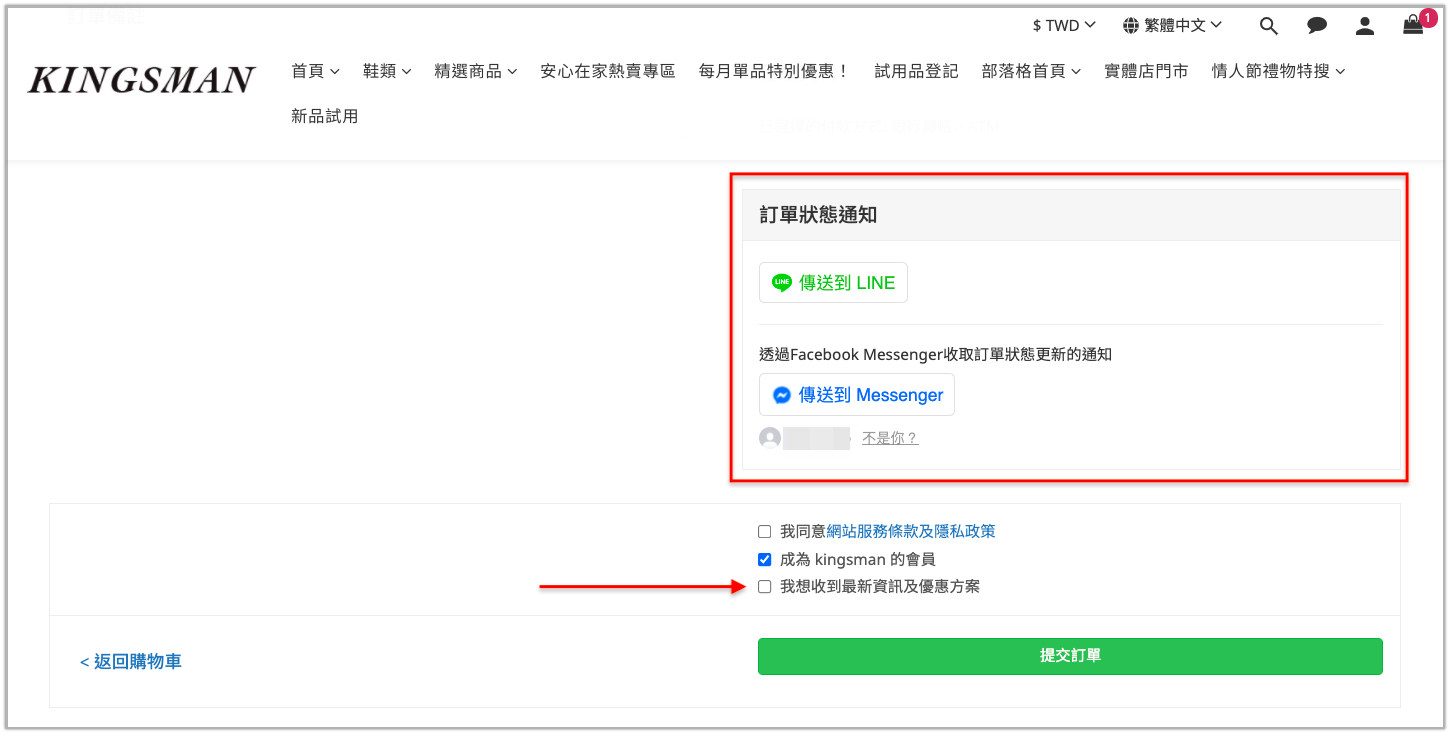Click the 傳送到 Messenger button
This screenshot has height=734, width=1450.
[857, 395]
